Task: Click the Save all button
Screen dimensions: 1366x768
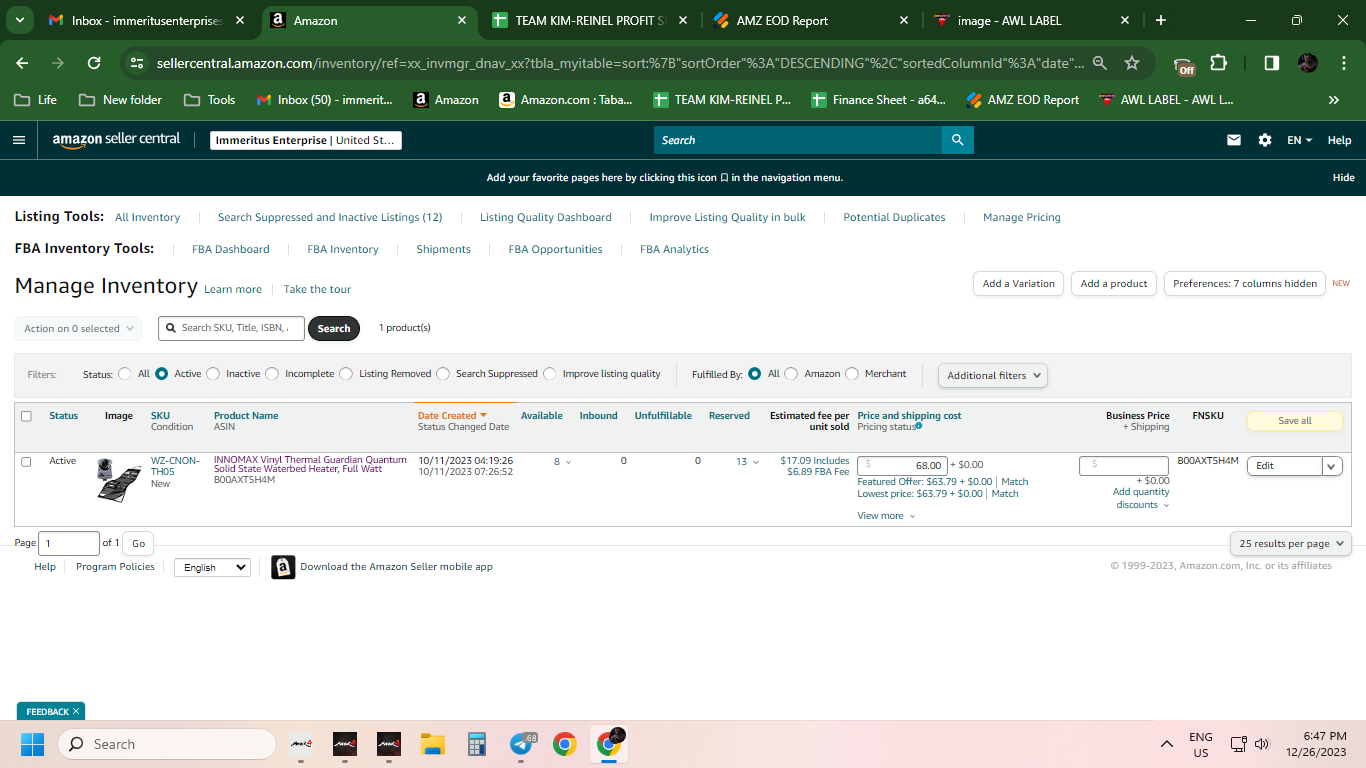Action: pos(1295,421)
